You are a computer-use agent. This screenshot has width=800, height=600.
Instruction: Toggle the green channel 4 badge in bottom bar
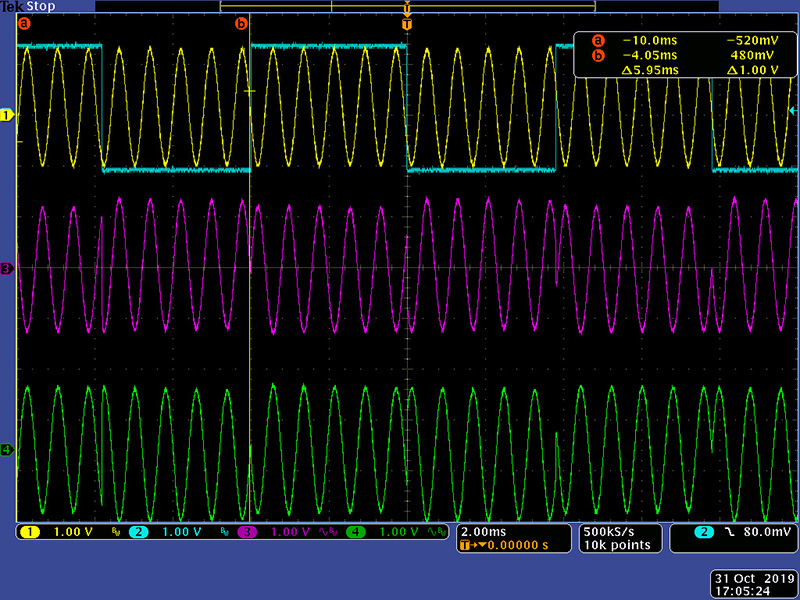point(356,532)
